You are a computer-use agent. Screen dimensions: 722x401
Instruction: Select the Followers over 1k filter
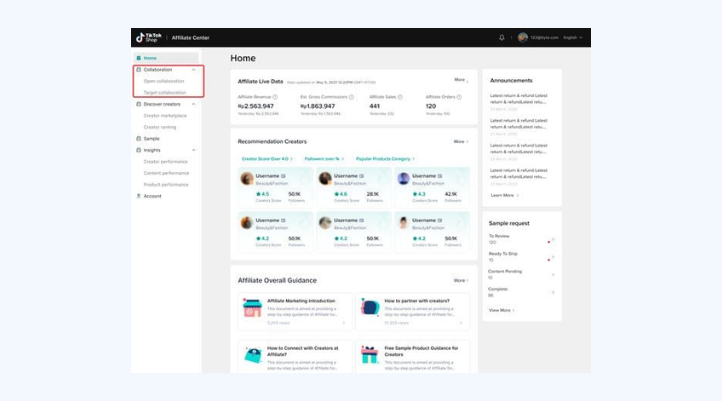click(323, 158)
